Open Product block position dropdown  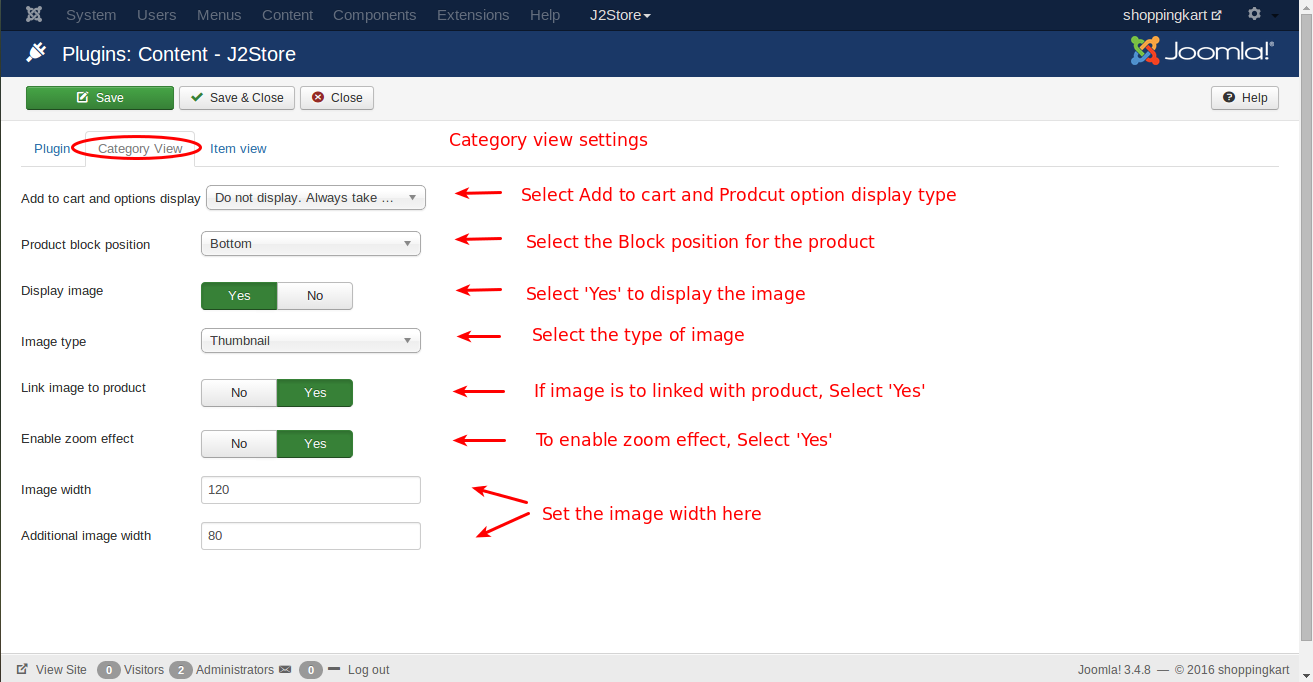pos(311,244)
